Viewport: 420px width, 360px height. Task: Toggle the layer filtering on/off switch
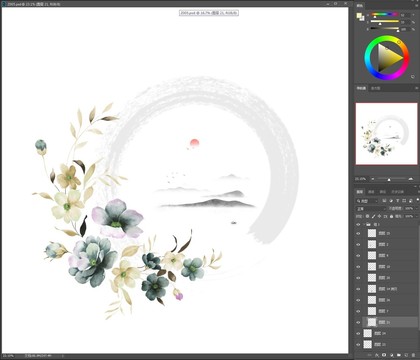[418, 200]
